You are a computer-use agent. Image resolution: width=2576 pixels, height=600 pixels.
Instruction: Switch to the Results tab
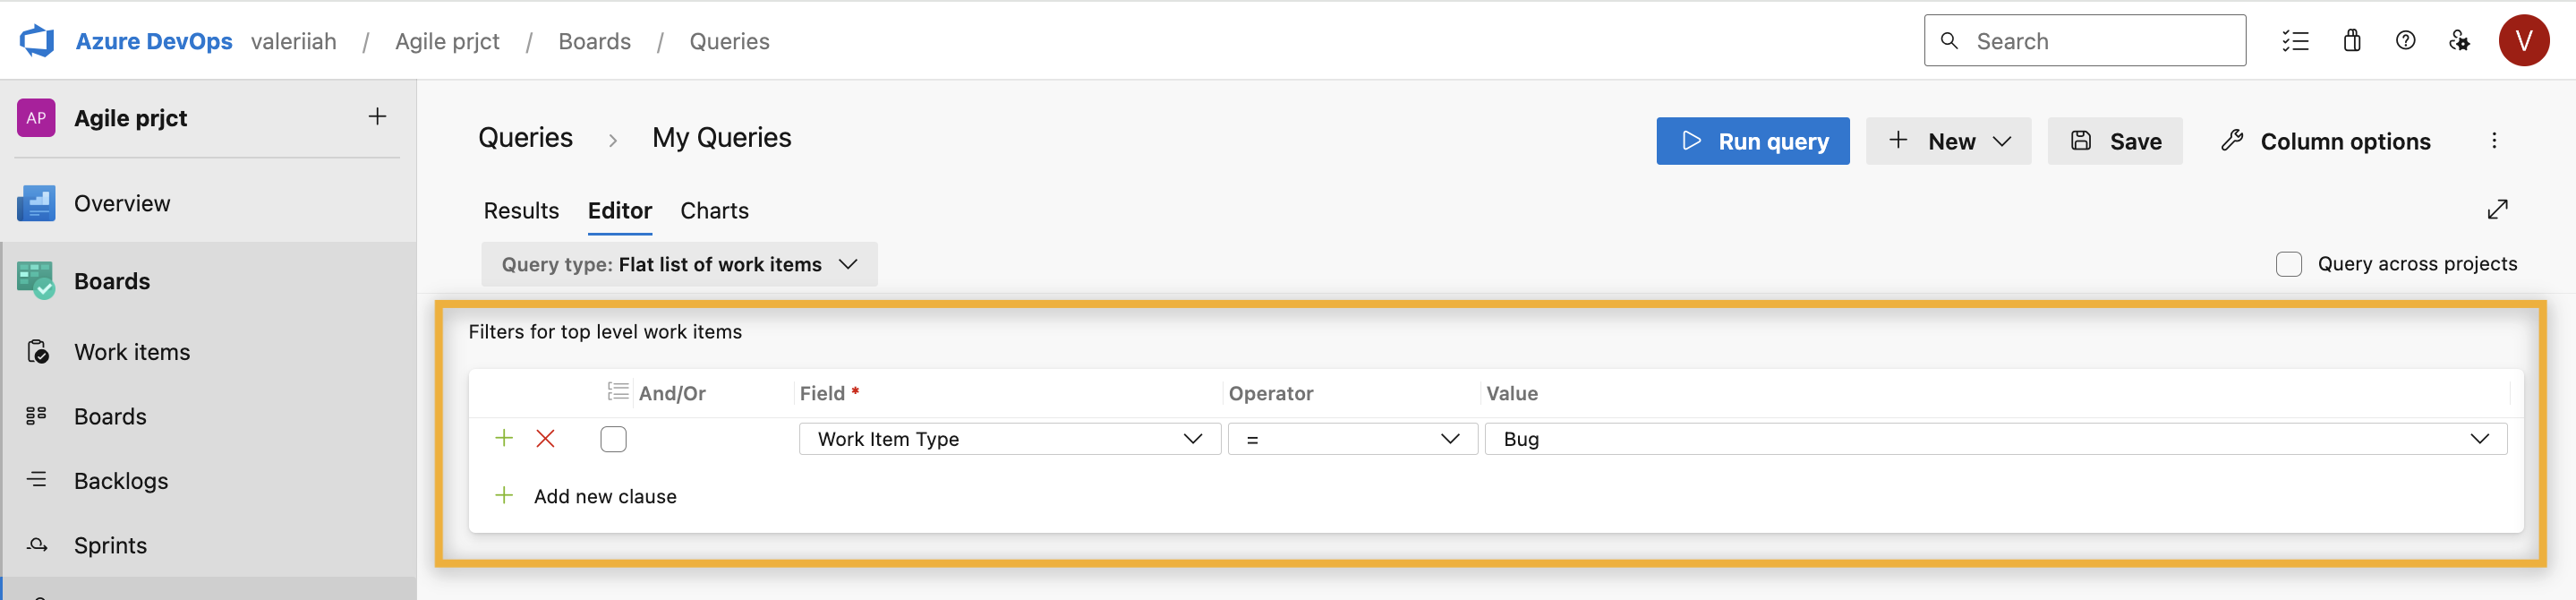(521, 211)
